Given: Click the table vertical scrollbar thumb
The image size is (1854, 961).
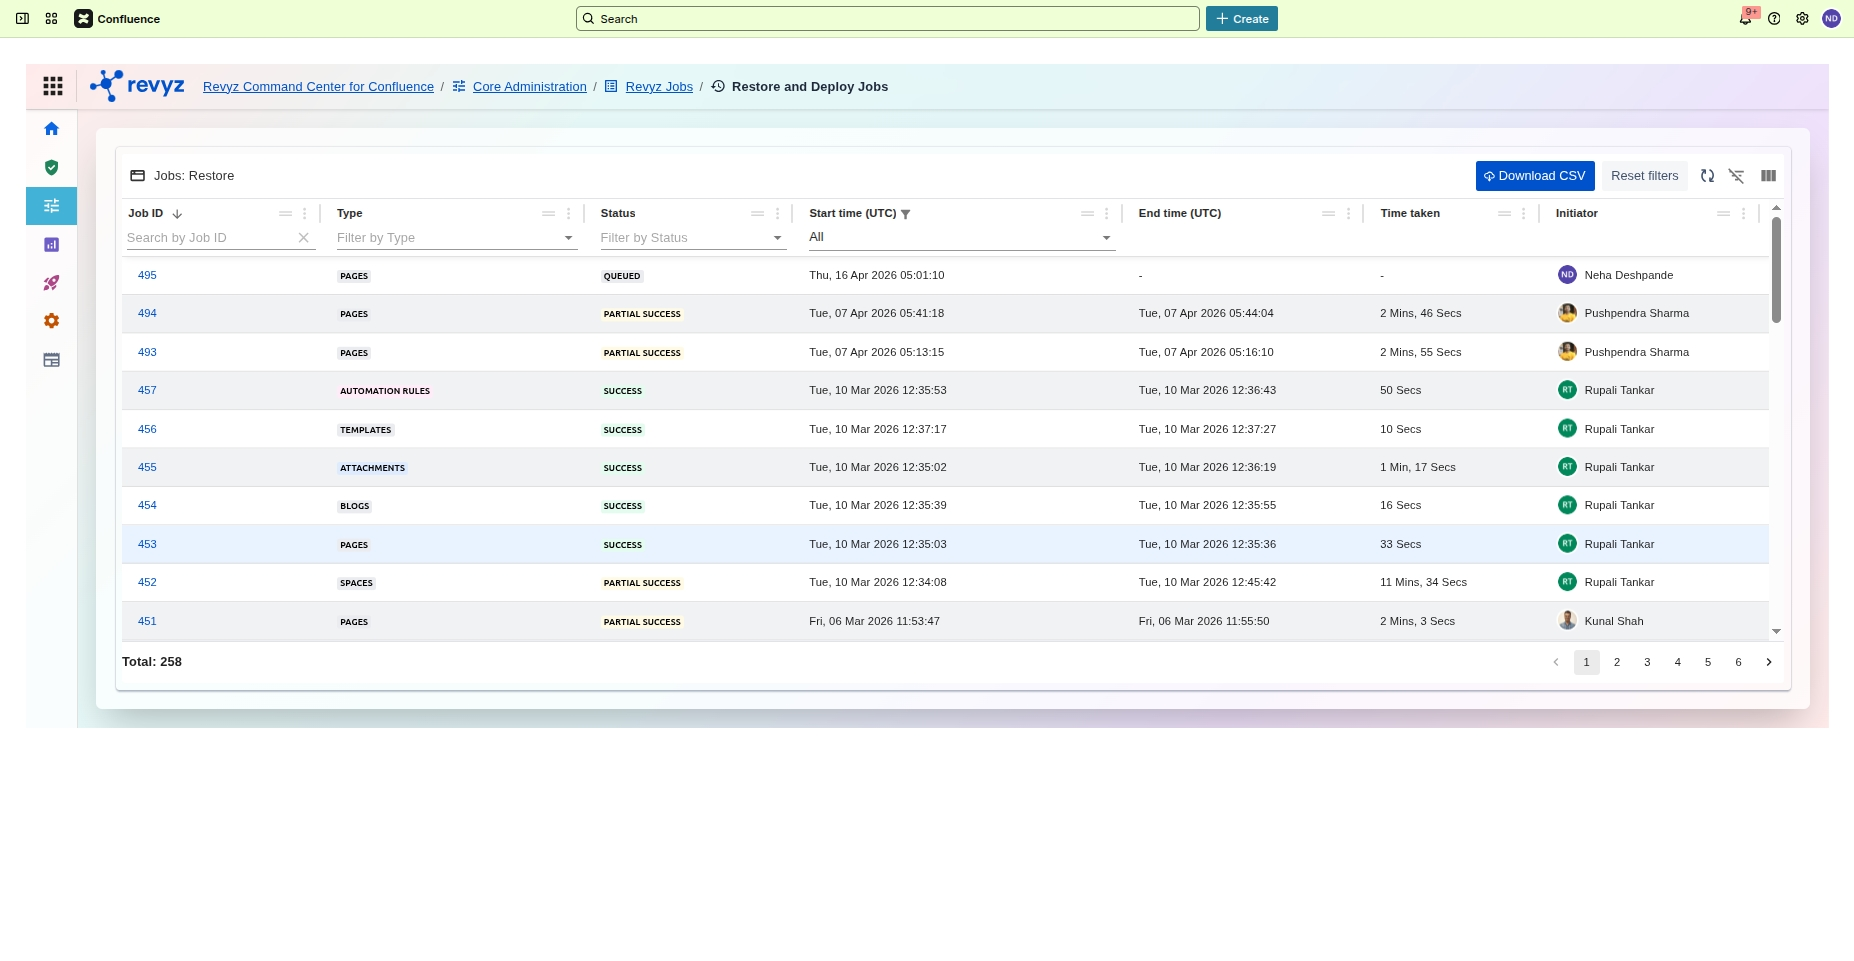Looking at the screenshot, I should pyautogui.click(x=1776, y=270).
